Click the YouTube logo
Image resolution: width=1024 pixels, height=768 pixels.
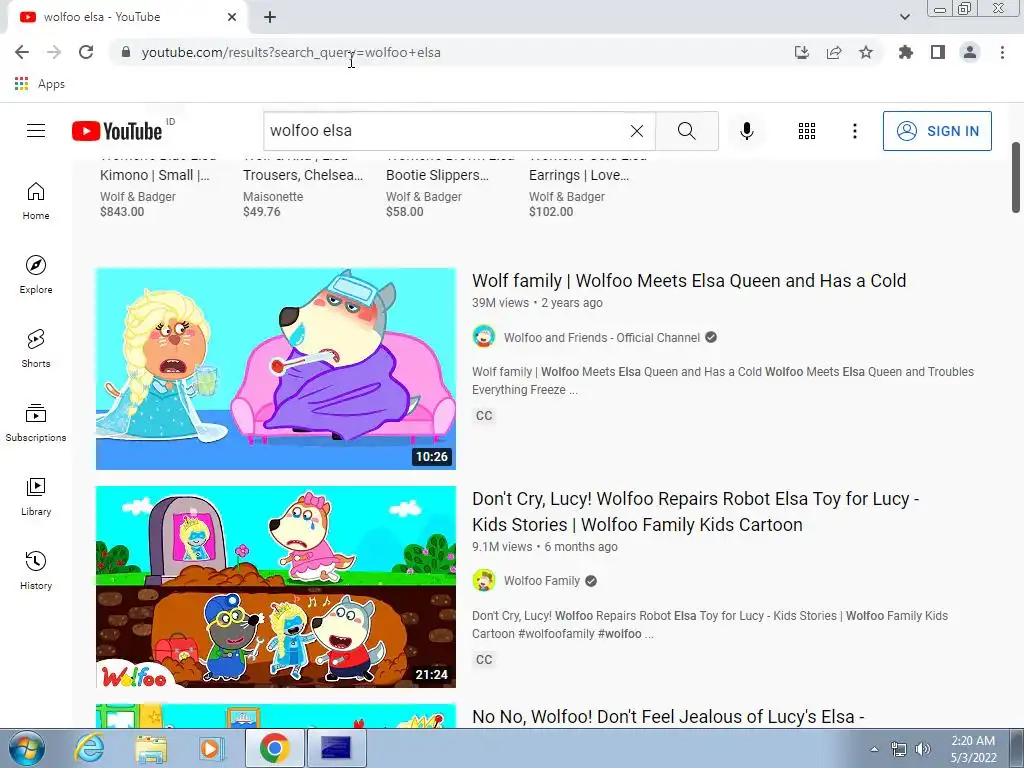point(118,131)
